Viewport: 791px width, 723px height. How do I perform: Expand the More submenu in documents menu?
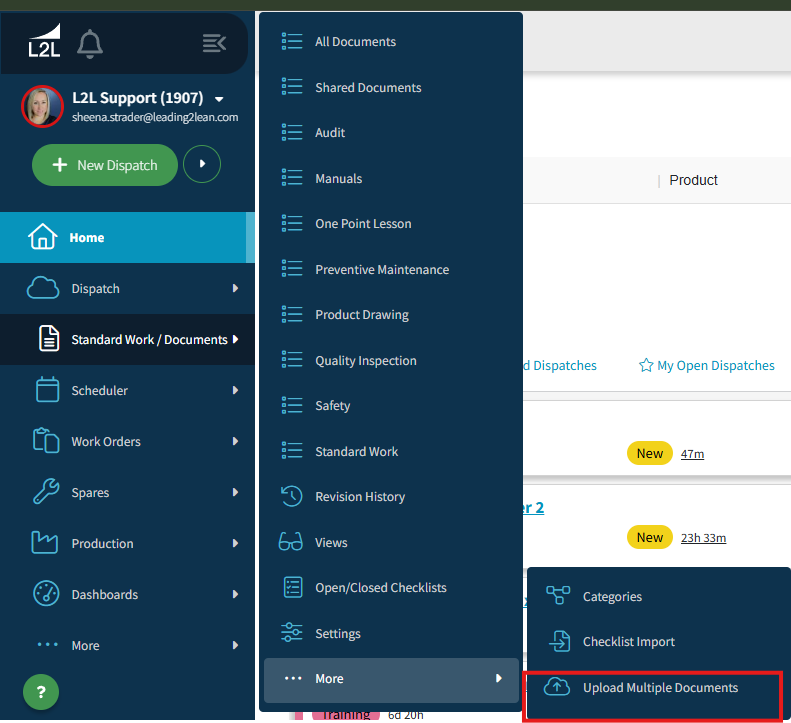click(391, 679)
